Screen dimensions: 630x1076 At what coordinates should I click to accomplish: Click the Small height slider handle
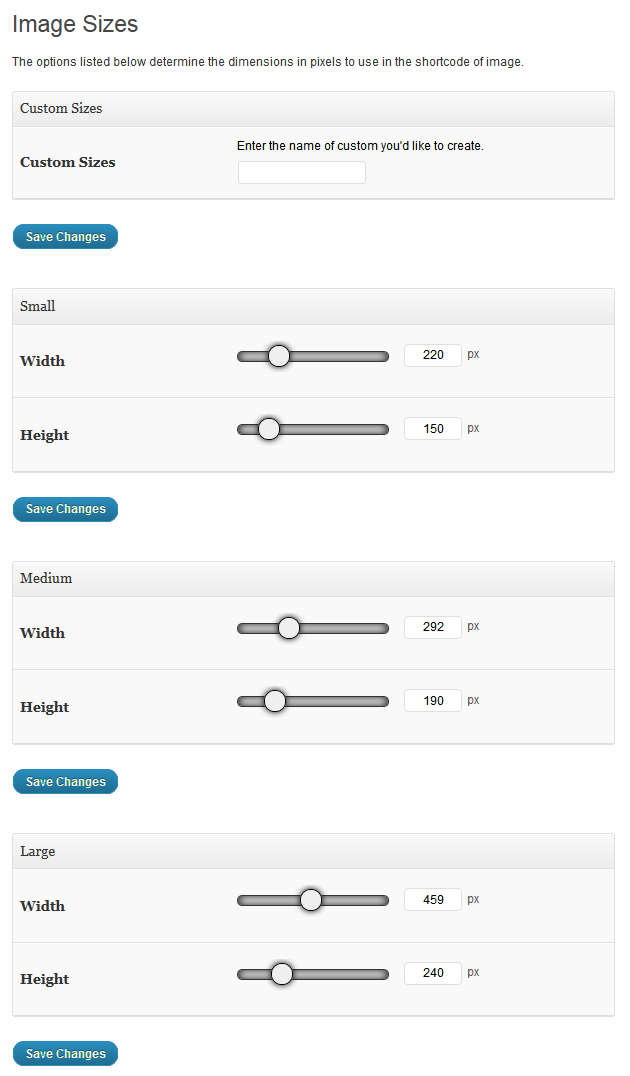coord(268,429)
